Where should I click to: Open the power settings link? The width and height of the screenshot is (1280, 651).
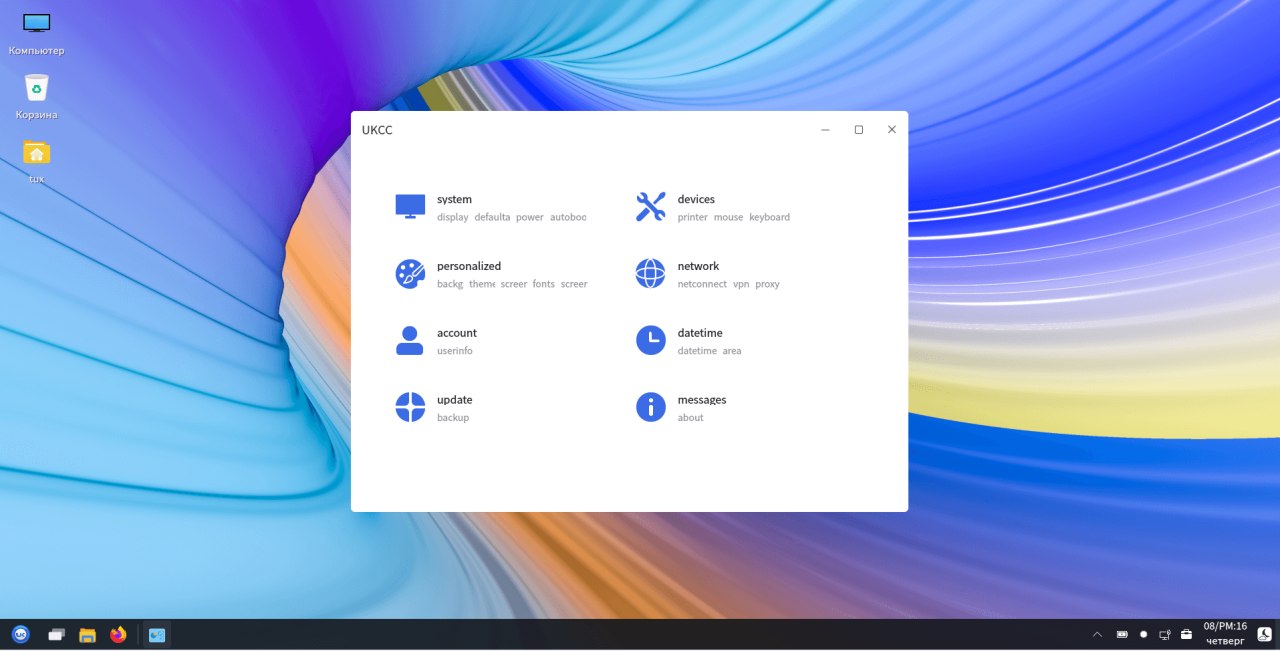(530, 217)
